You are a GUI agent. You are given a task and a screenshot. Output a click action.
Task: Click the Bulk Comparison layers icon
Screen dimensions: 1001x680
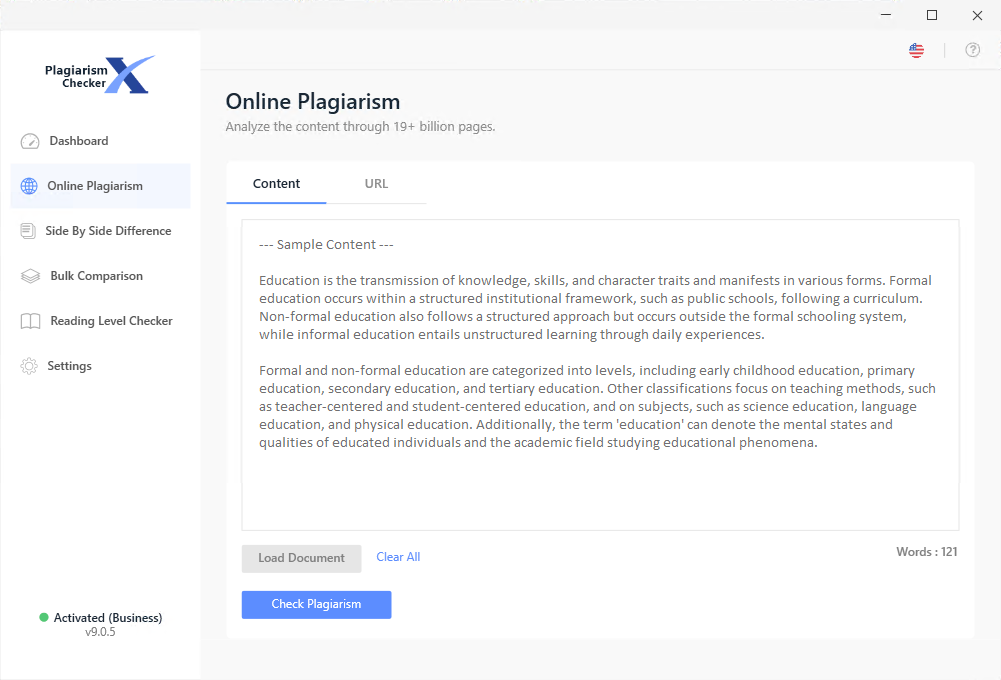pos(30,276)
